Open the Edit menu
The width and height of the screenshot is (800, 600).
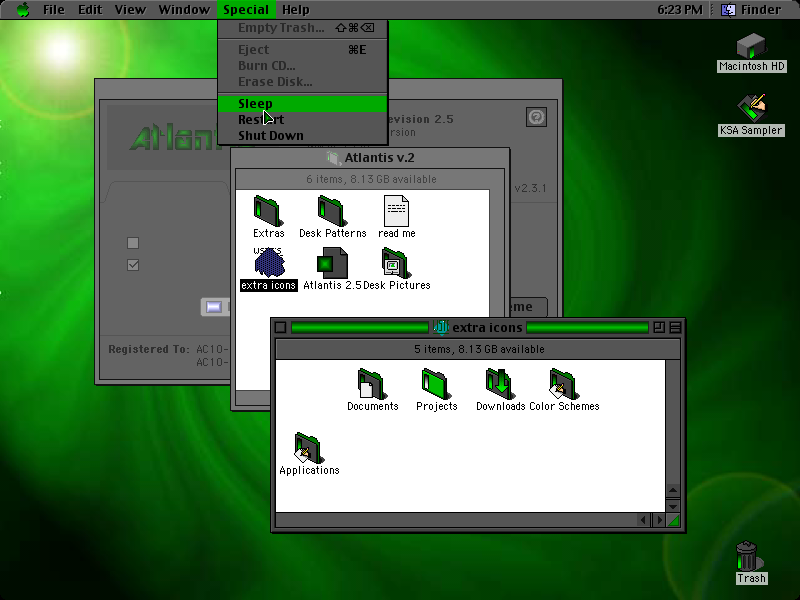tap(90, 10)
